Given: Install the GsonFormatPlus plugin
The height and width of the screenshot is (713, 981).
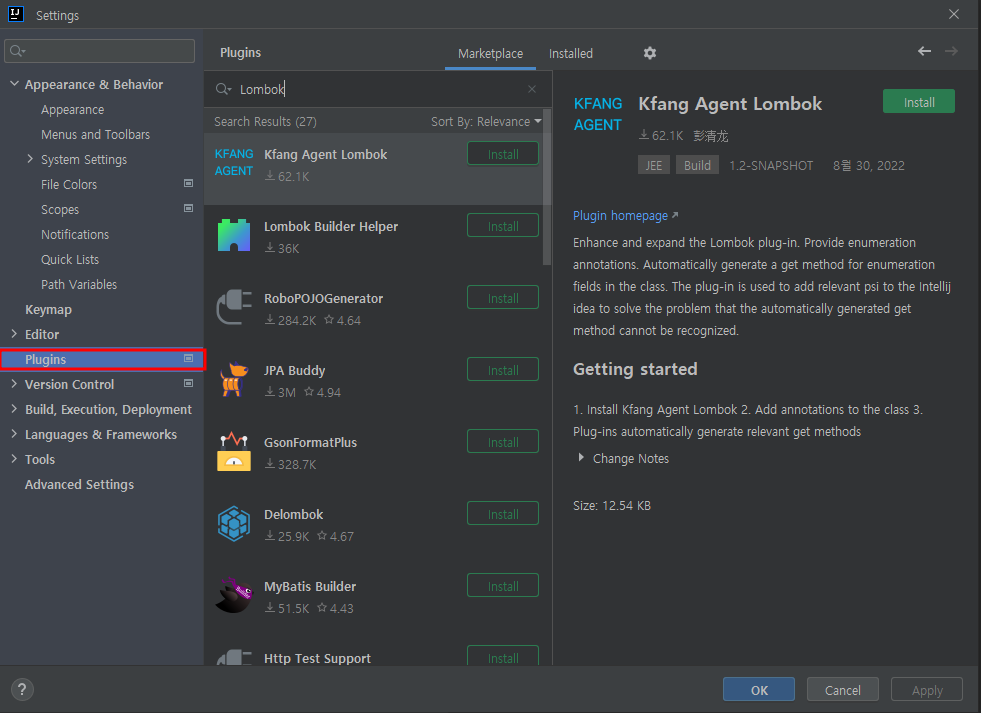Looking at the screenshot, I should [x=503, y=442].
